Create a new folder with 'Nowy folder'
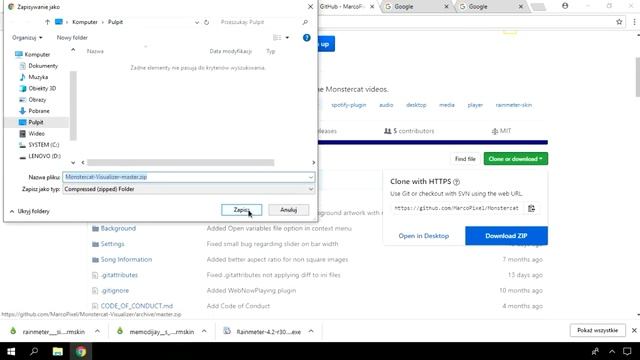This screenshot has height=360, width=640. [72, 38]
